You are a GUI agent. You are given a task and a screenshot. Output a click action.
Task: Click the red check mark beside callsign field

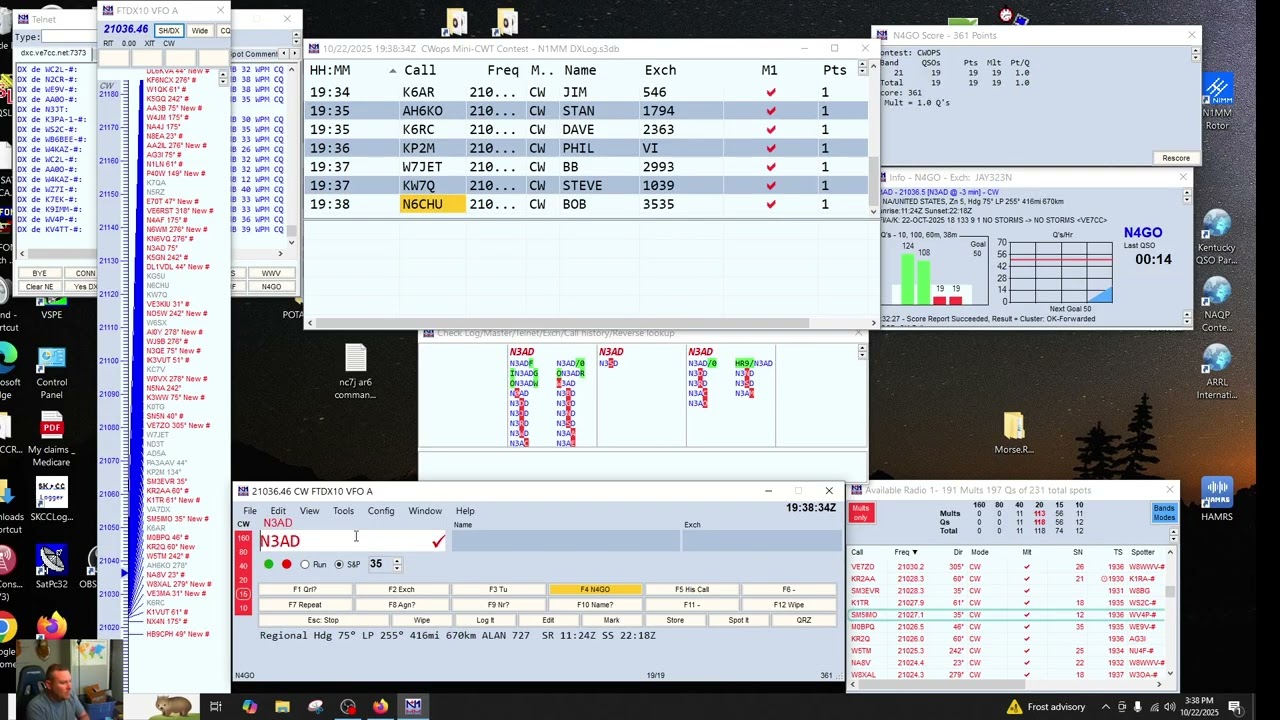pos(438,541)
